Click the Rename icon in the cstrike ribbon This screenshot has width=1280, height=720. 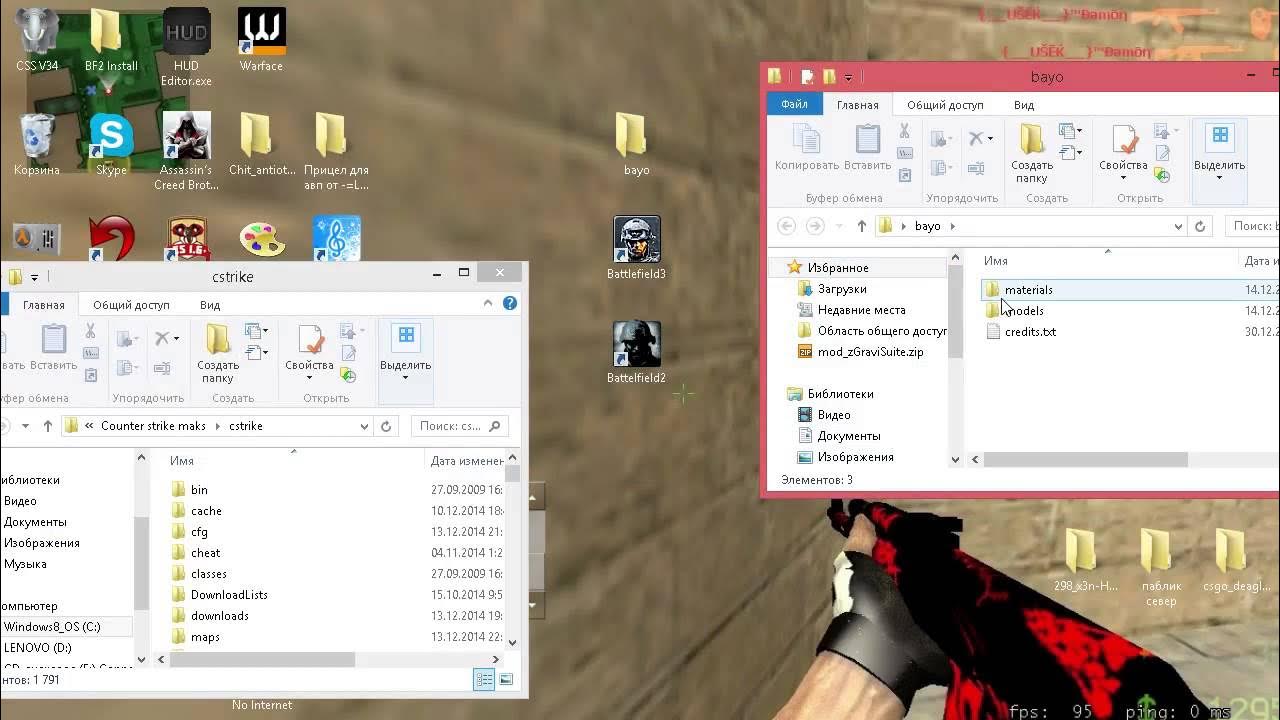[164, 368]
